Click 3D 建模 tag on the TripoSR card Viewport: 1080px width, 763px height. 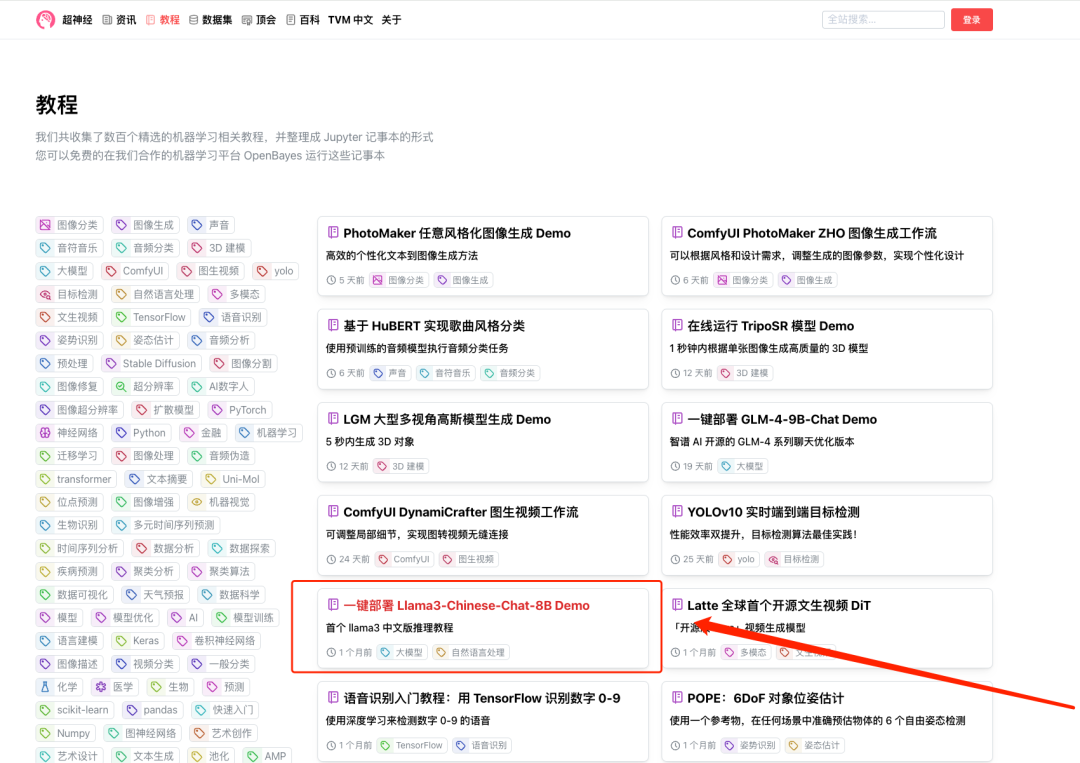click(745, 373)
